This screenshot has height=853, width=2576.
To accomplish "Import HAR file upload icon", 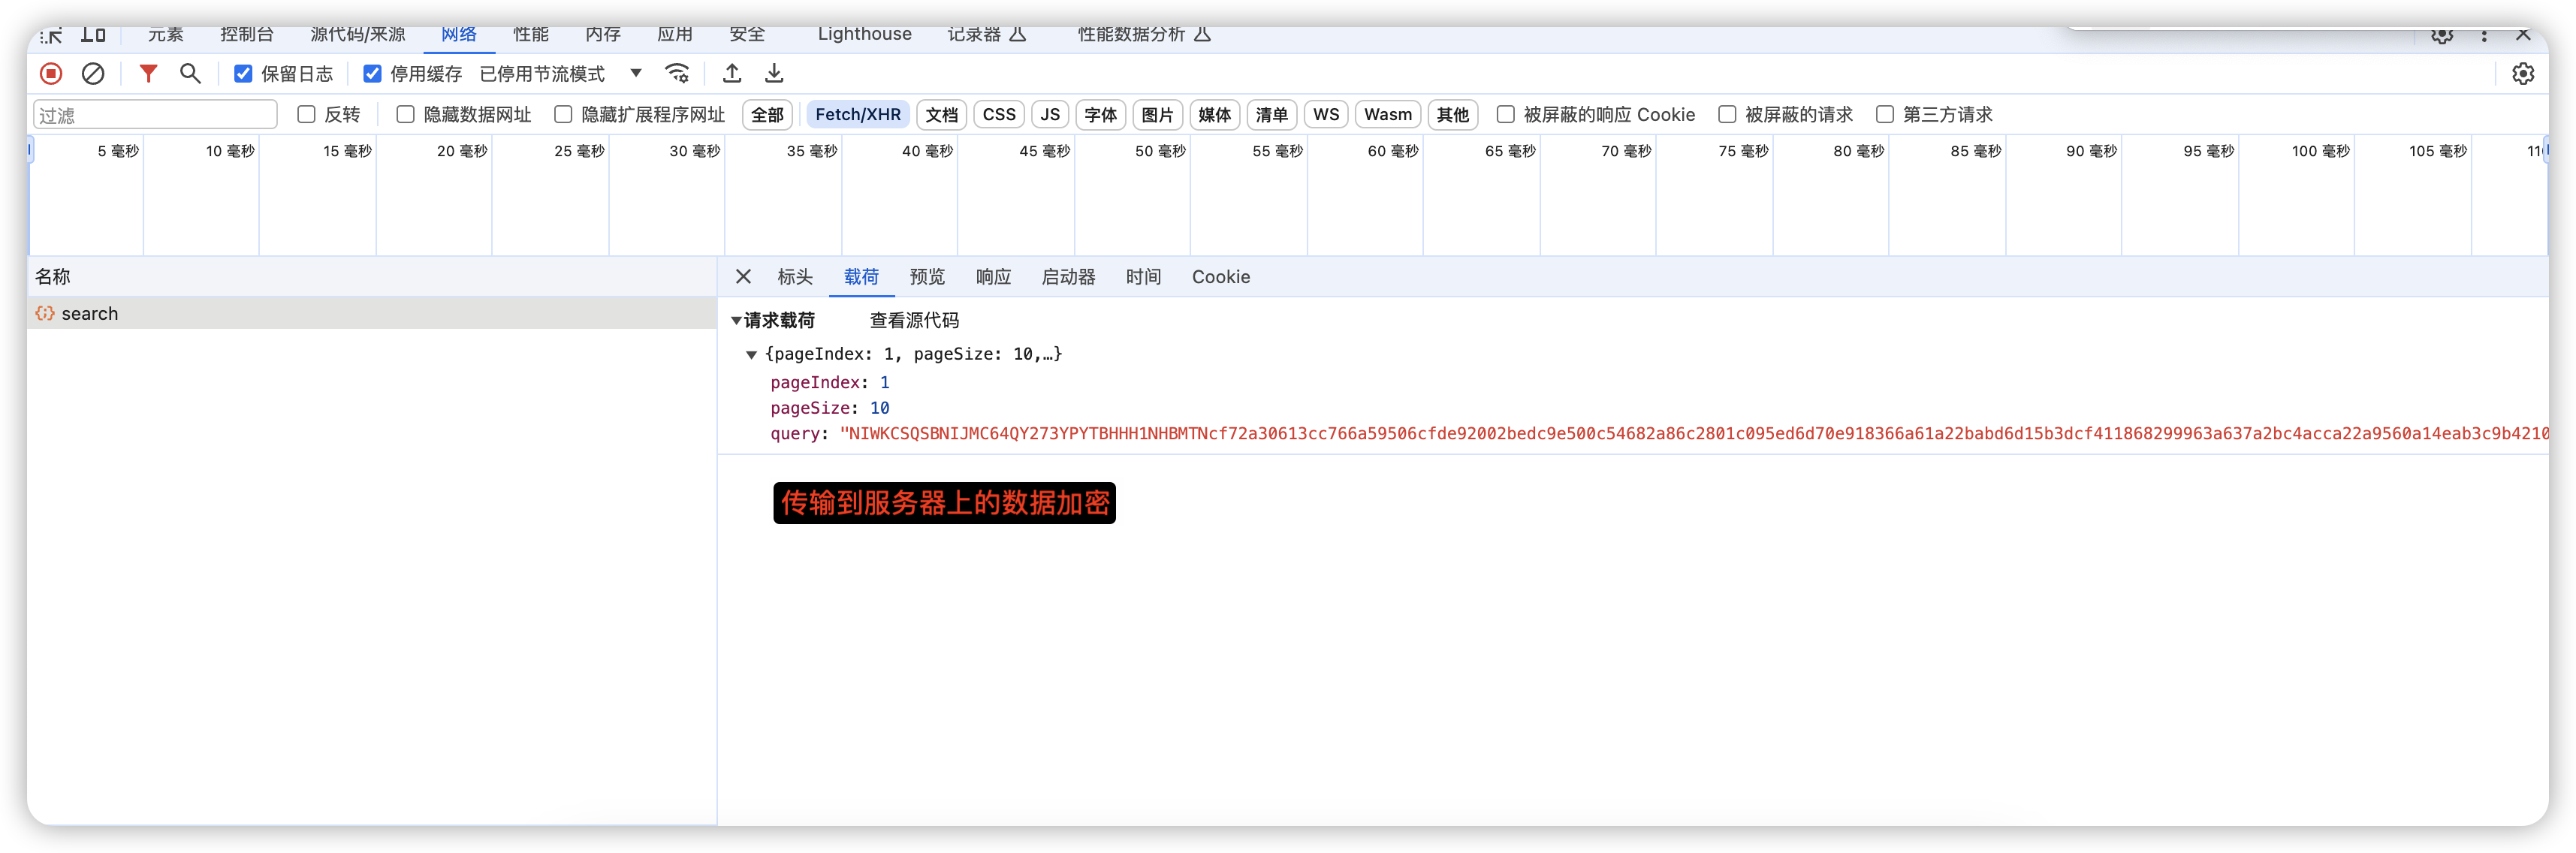I will pos(732,74).
